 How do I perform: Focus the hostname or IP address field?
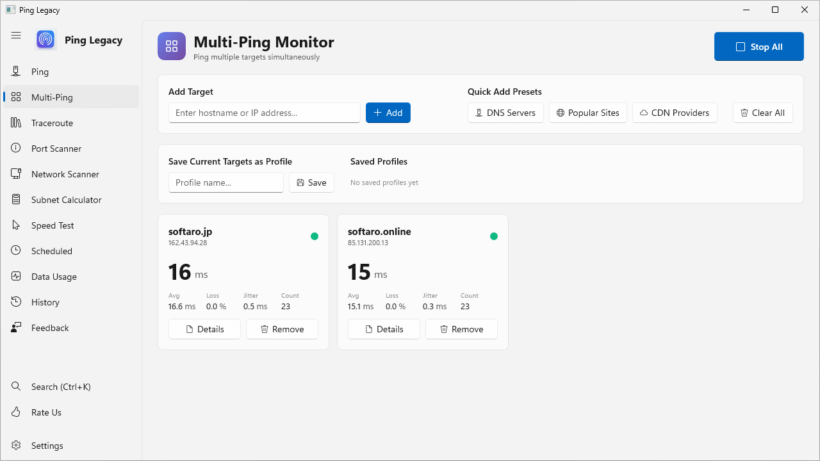pyautogui.click(x=264, y=113)
